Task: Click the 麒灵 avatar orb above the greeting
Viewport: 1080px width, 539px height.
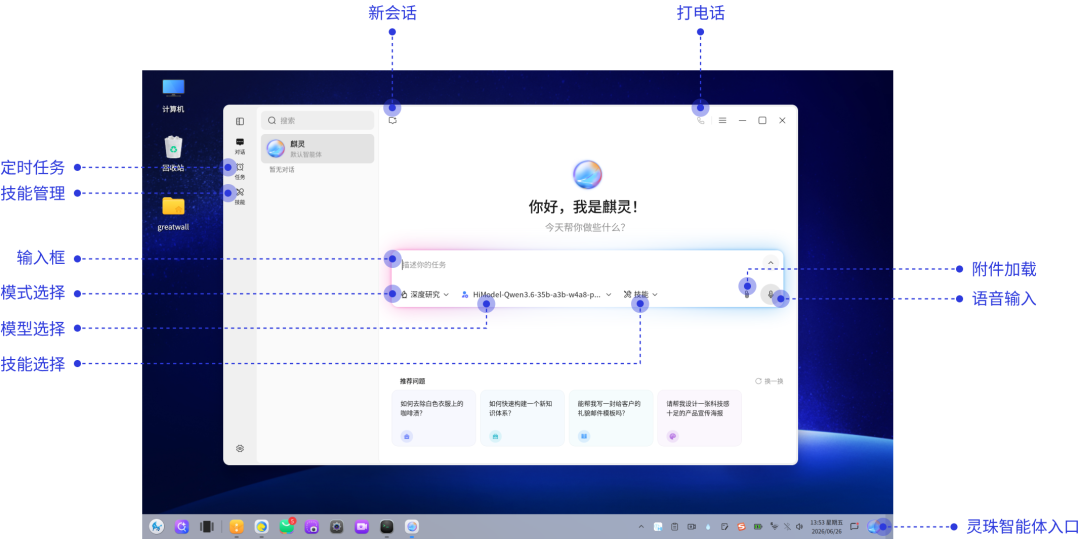Action: pyautogui.click(x=588, y=175)
